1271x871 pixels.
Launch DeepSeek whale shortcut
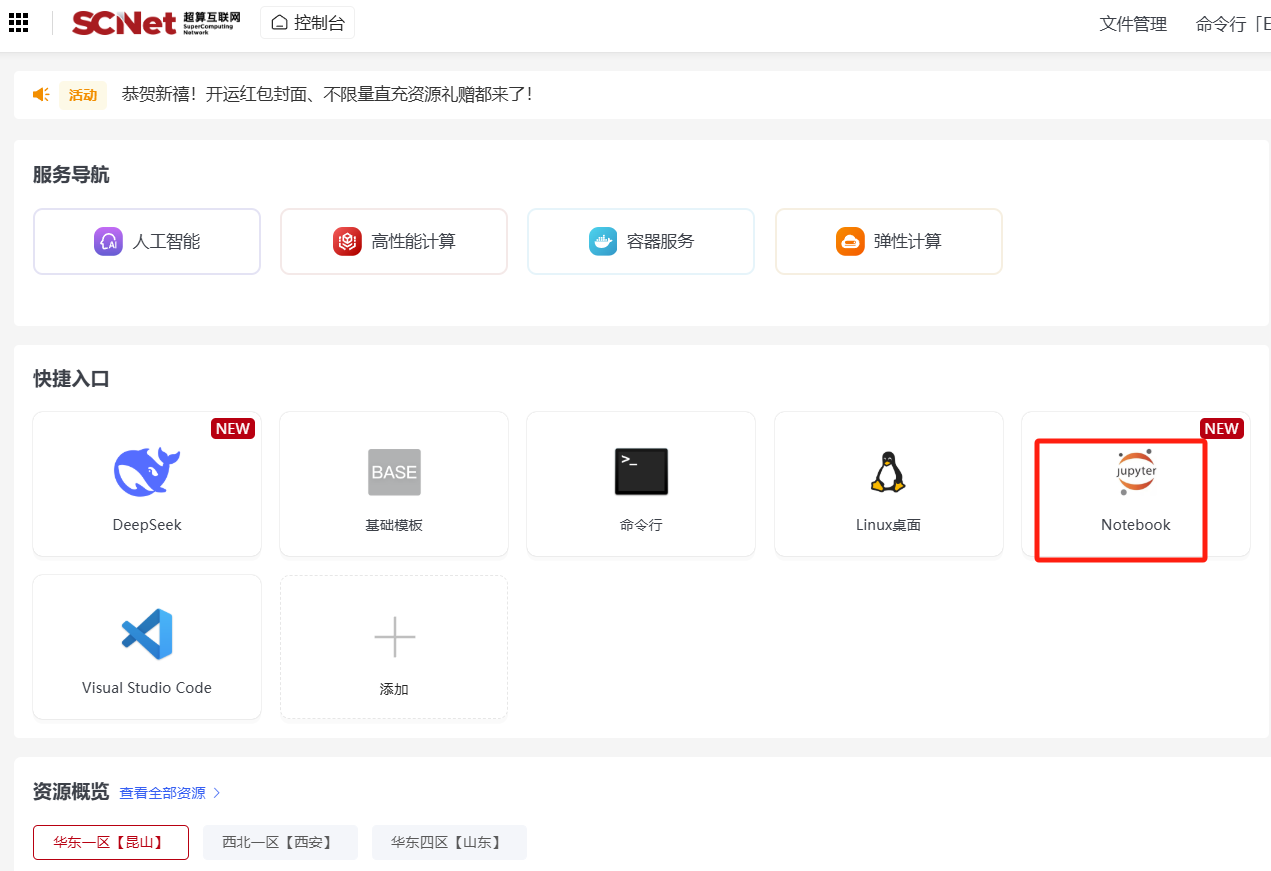point(147,472)
